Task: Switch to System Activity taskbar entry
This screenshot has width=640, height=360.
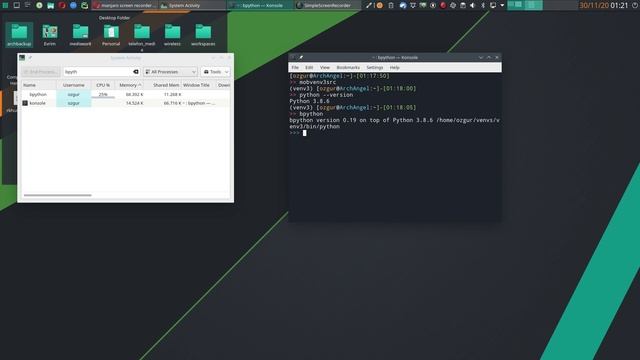Action: [192, 5]
